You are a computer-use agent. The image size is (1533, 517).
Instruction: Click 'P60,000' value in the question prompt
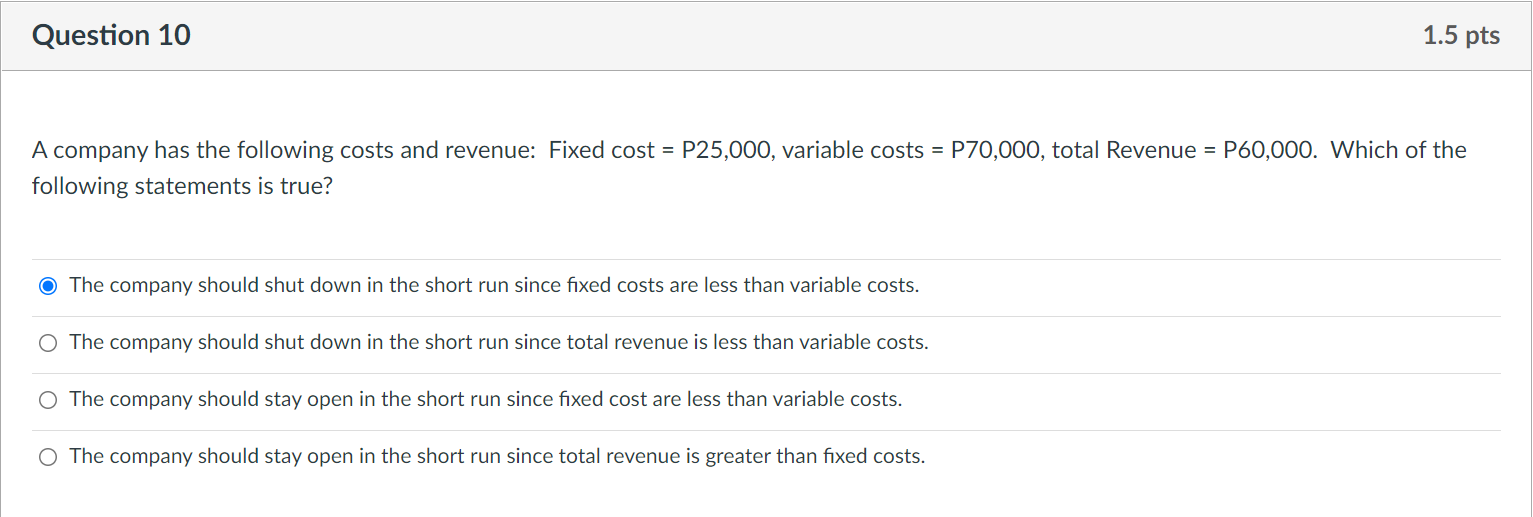pyautogui.click(x=1269, y=150)
